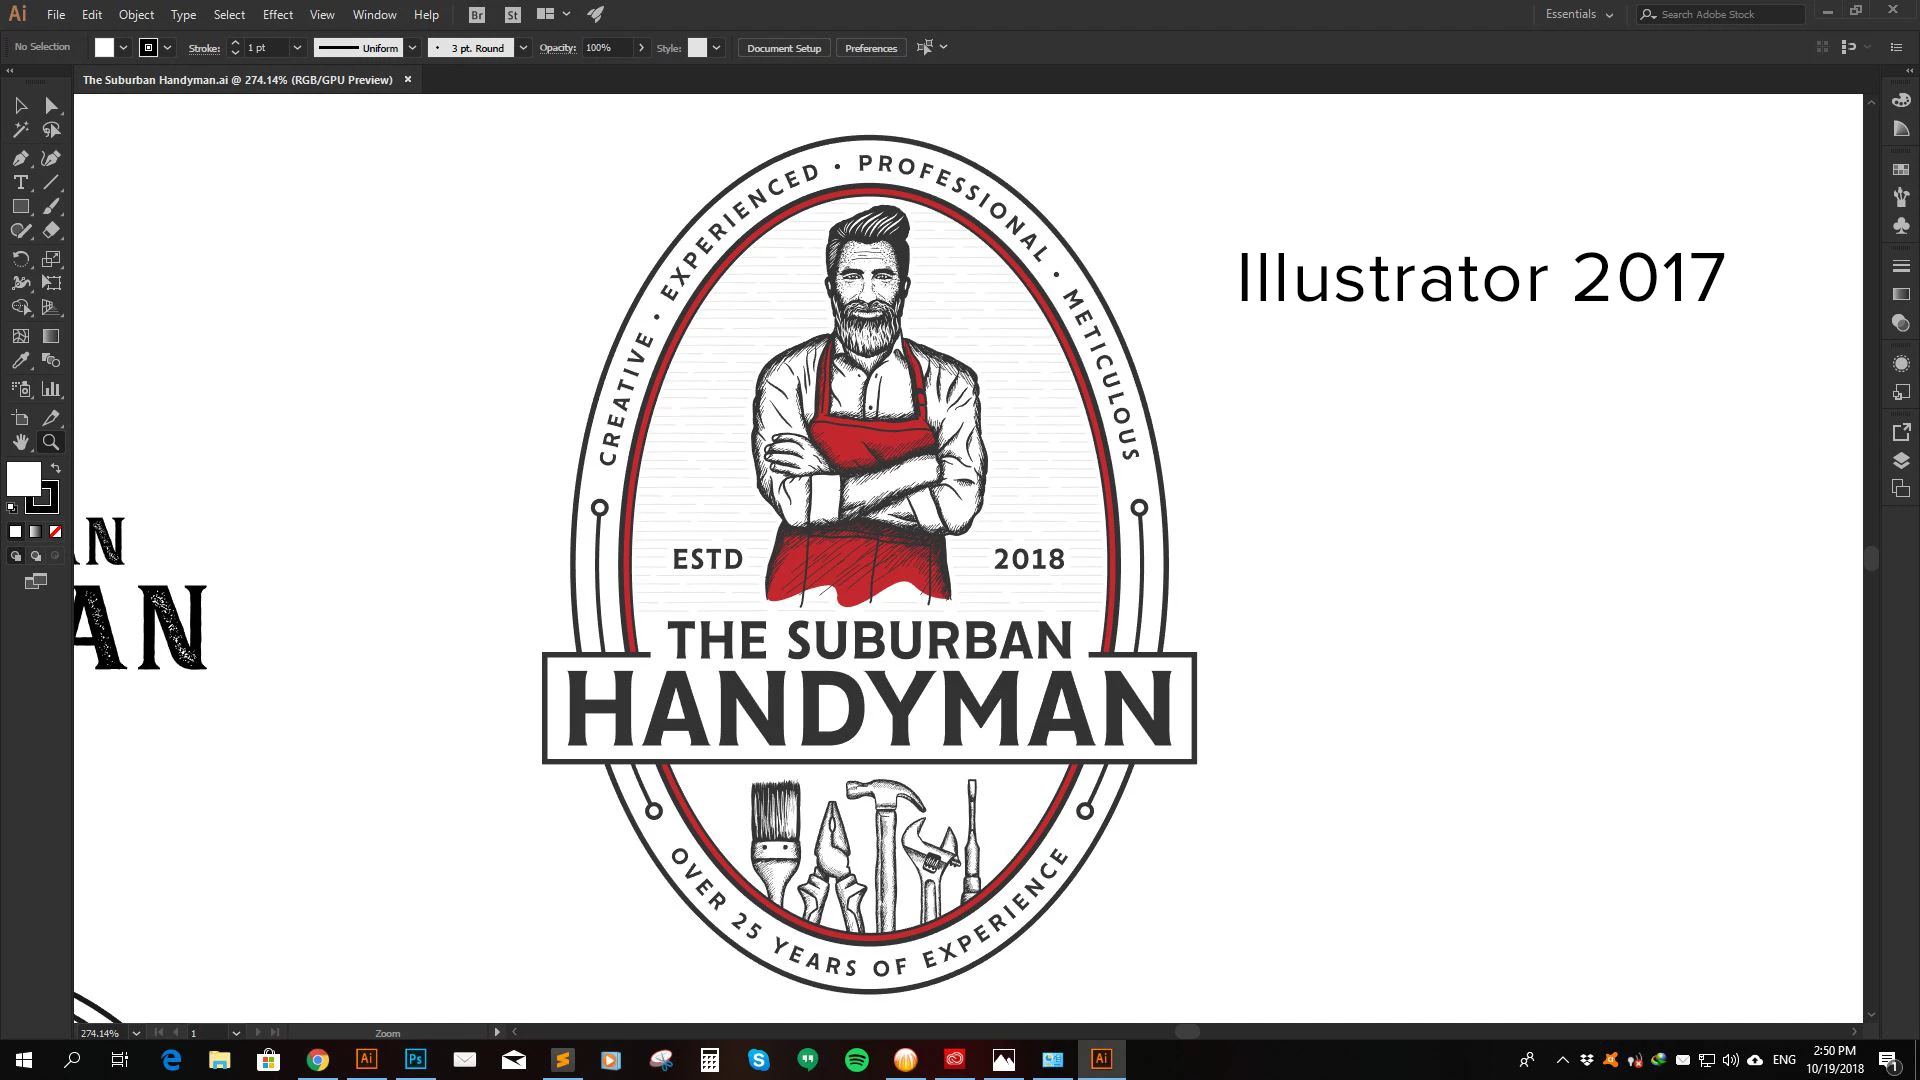Swap fill and stroke colors

[x=56, y=468]
